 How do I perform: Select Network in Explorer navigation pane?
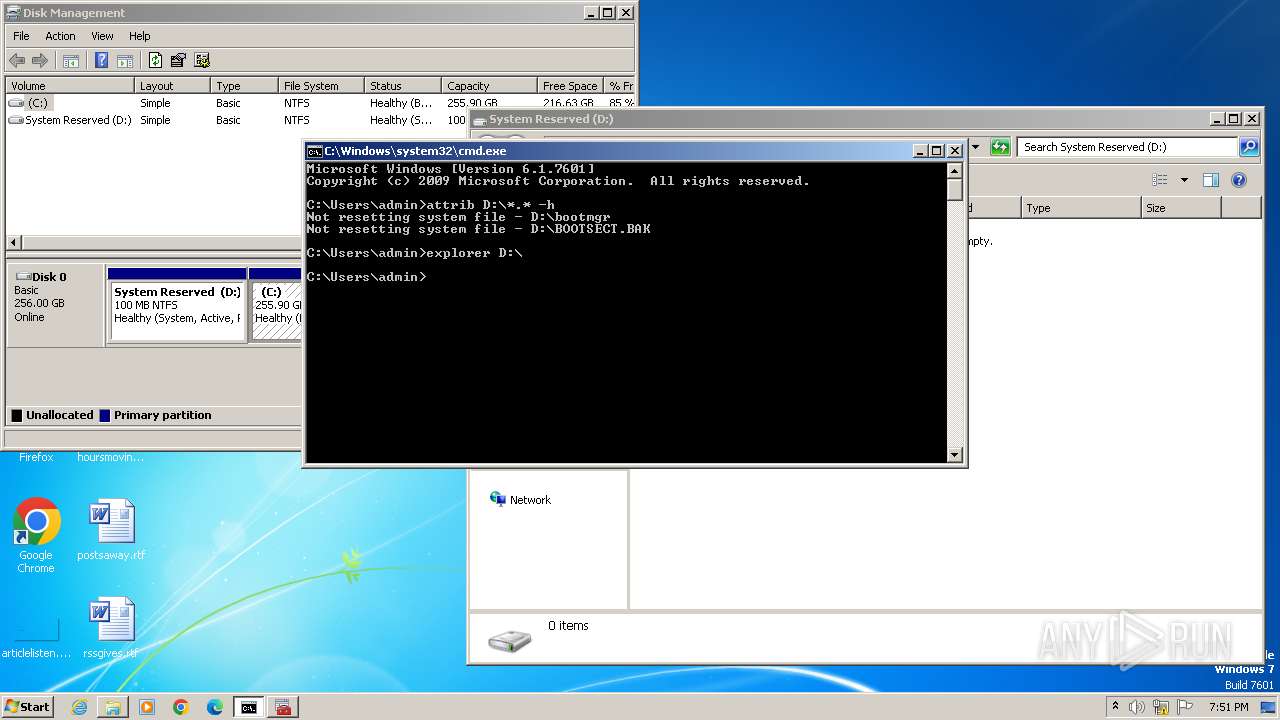click(x=520, y=500)
